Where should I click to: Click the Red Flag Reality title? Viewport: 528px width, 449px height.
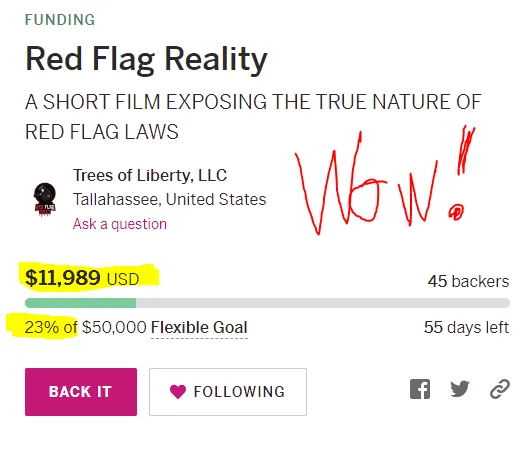click(x=146, y=59)
